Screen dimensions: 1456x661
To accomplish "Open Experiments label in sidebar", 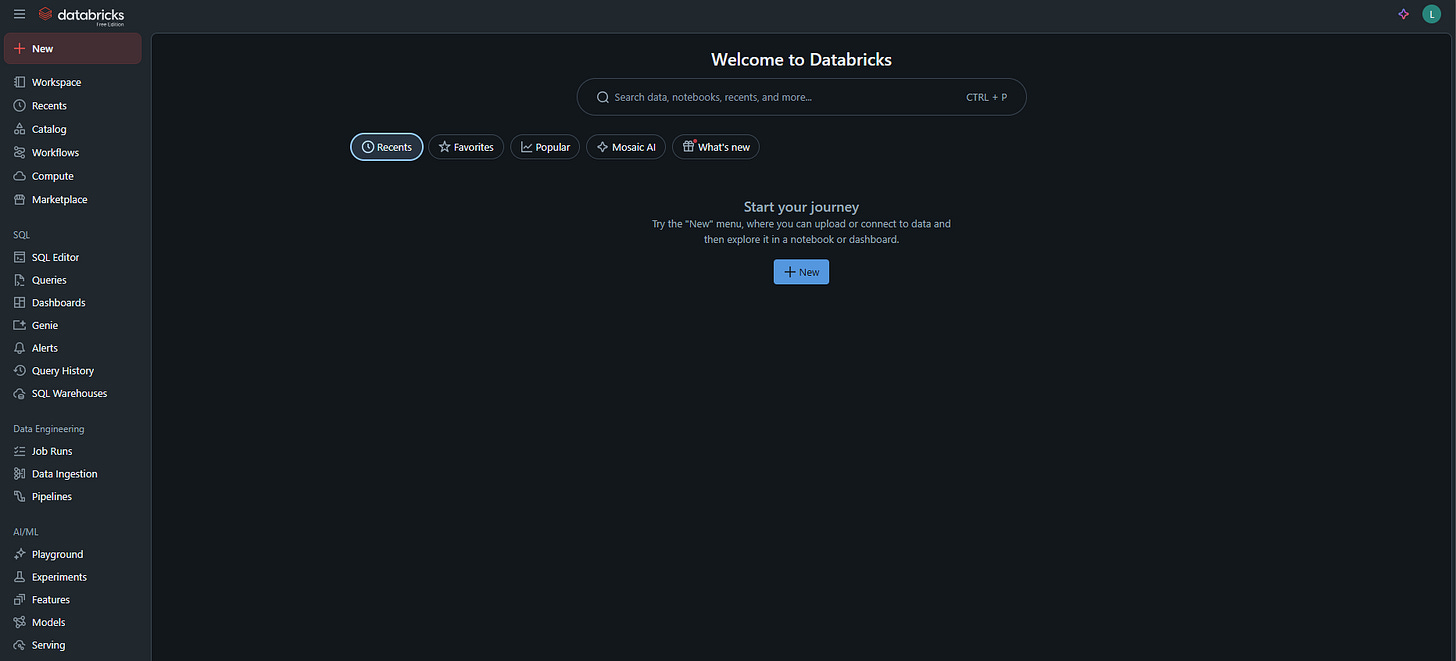I will 59,578.
